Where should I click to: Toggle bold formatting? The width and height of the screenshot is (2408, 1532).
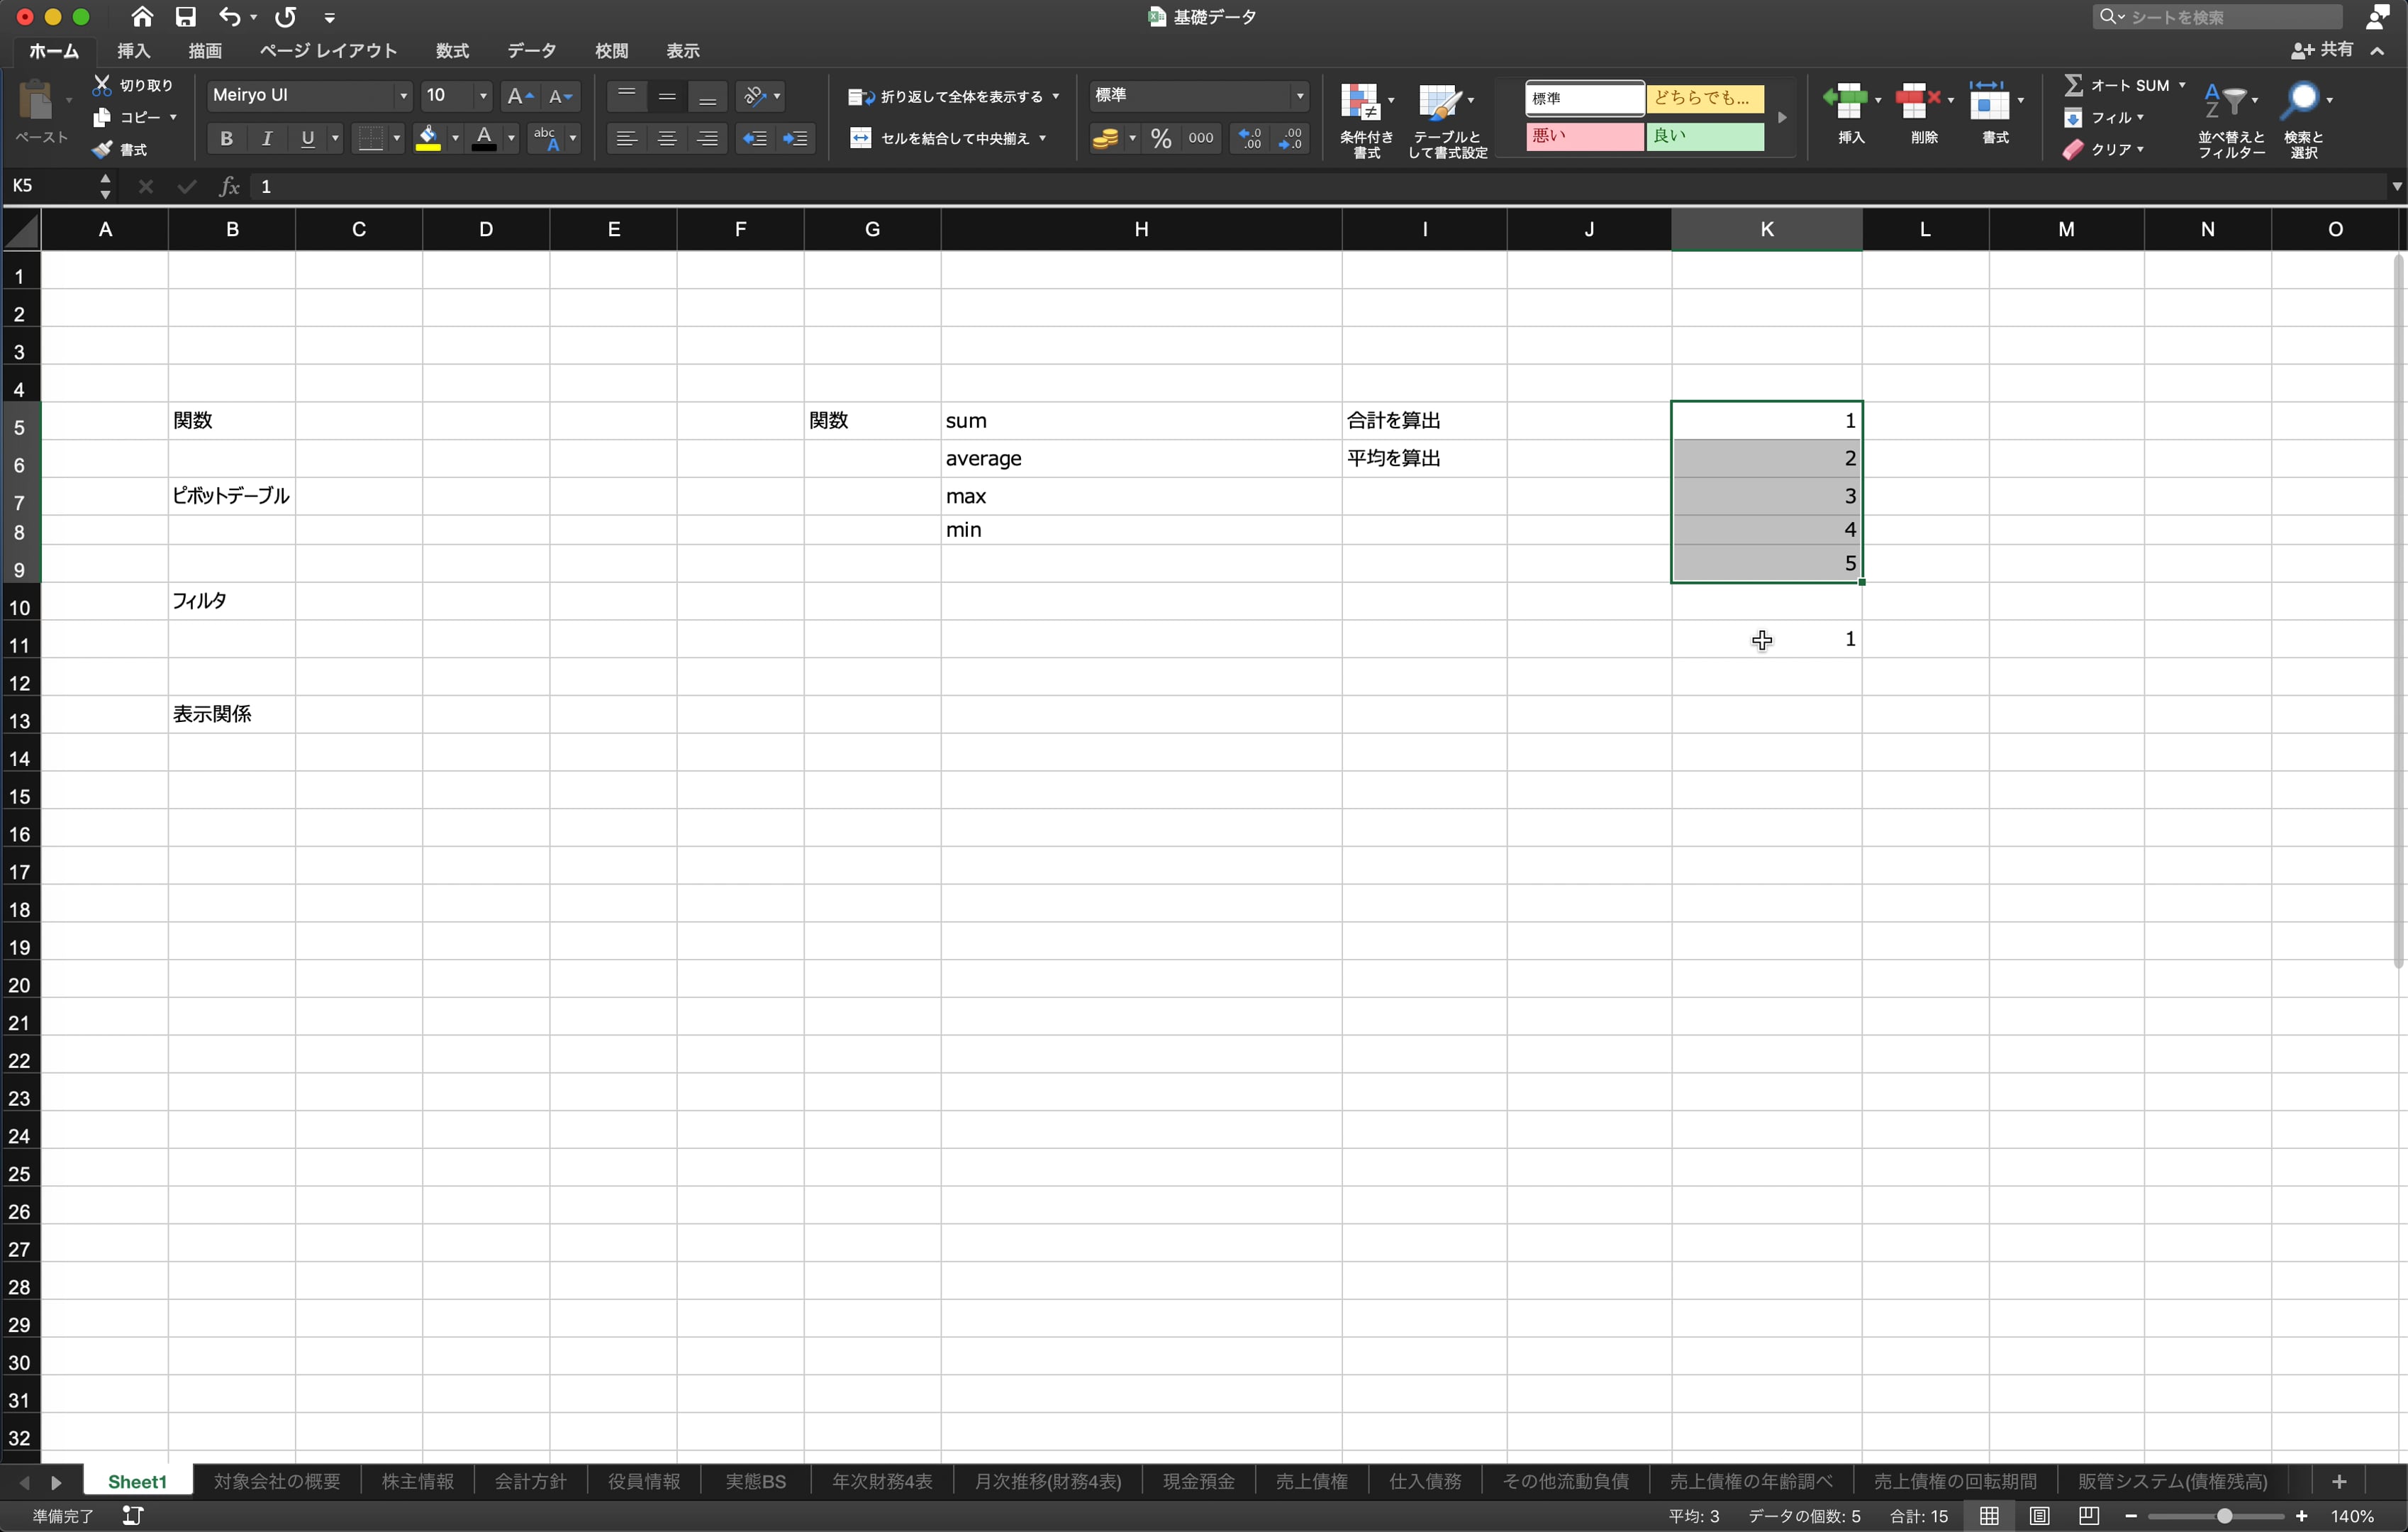click(226, 138)
